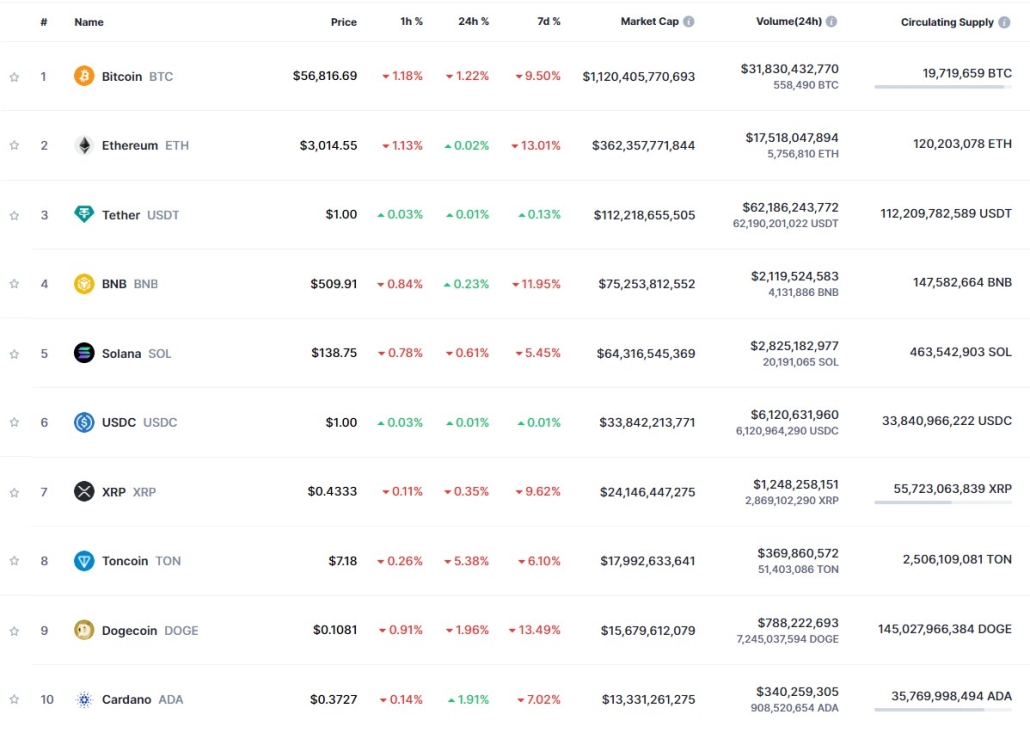Star Cardano to add it to watchlist

click(14, 699)
